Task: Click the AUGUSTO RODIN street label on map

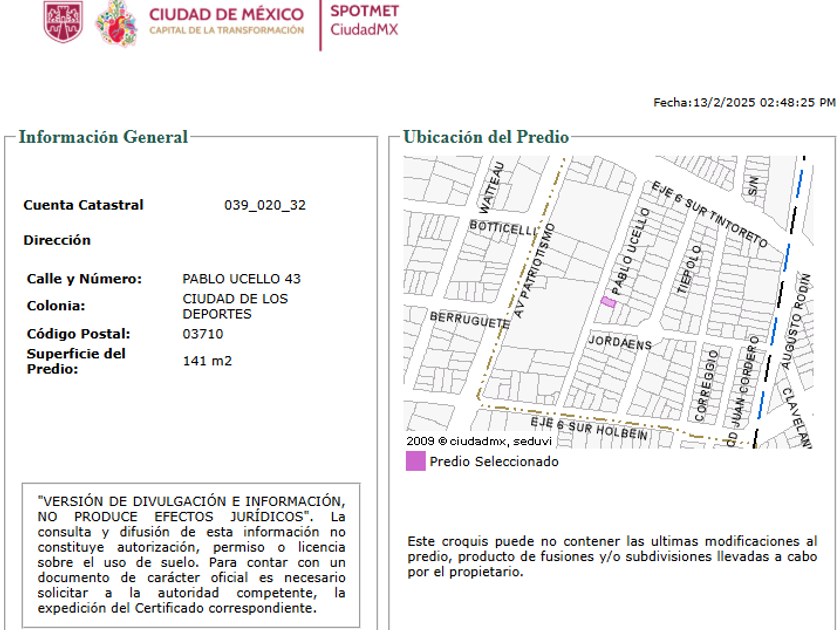Action: (x=796, y=321)
